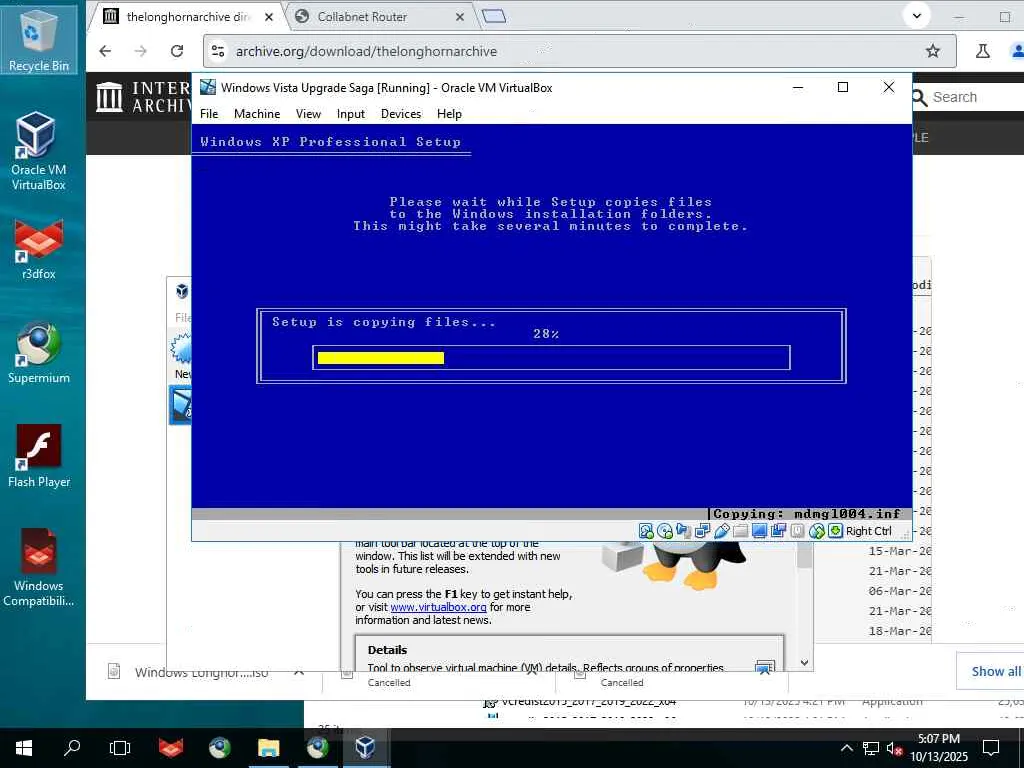Select the r3dfox desktop shortcut
The width and height of the screenshot is (1024, 768).
point(39,248)
